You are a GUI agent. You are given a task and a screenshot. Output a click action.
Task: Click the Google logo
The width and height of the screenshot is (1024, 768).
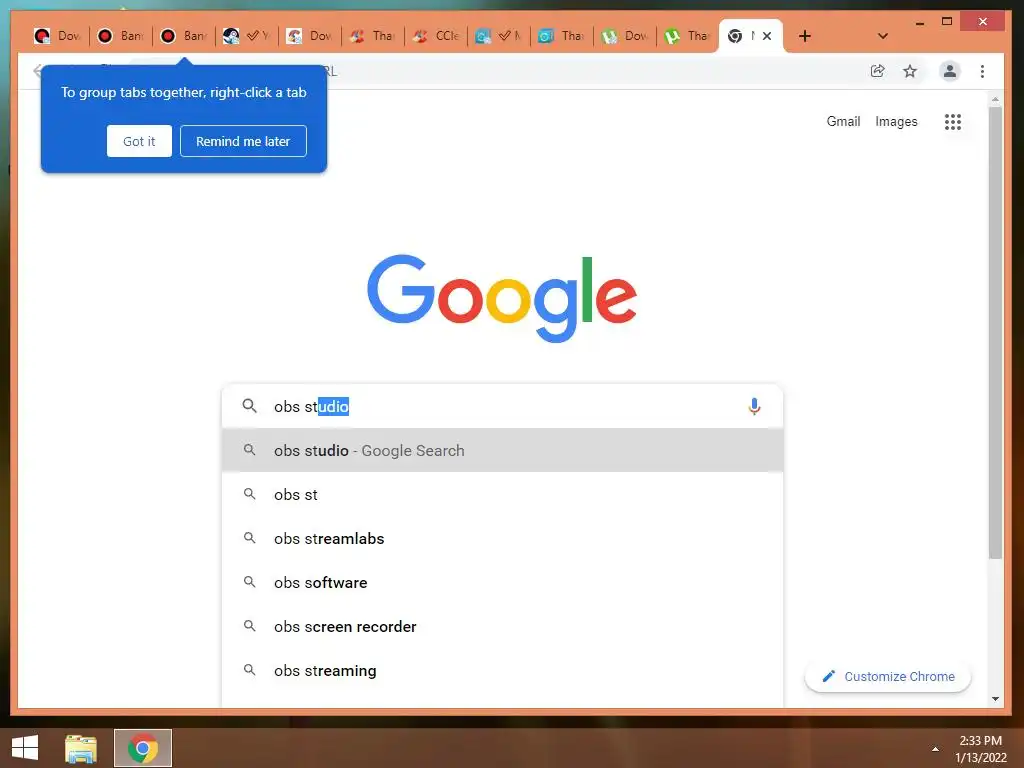[502, 298]
